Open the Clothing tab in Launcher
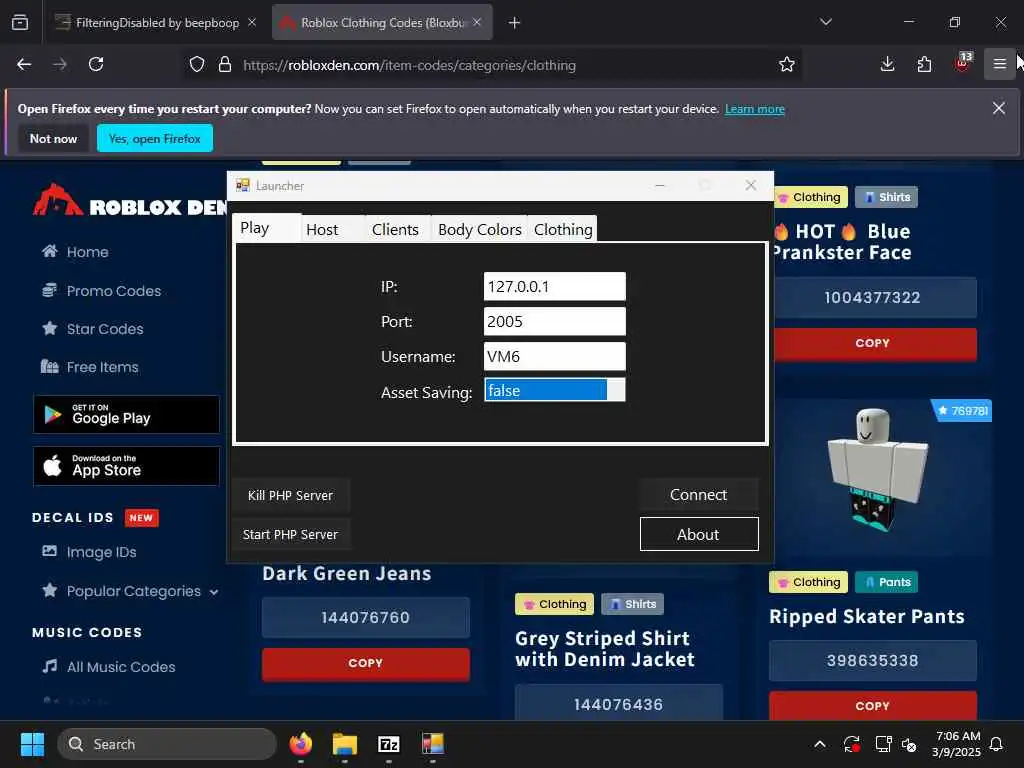 tap(563, 229)
